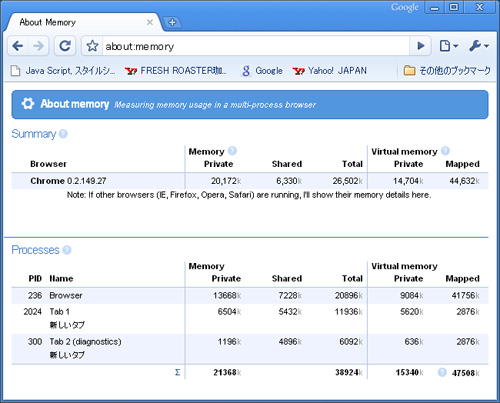Image resolution: width=500 pixels, height=403 pixels.
Task: Open the Google bookmark
Action: 263,71
